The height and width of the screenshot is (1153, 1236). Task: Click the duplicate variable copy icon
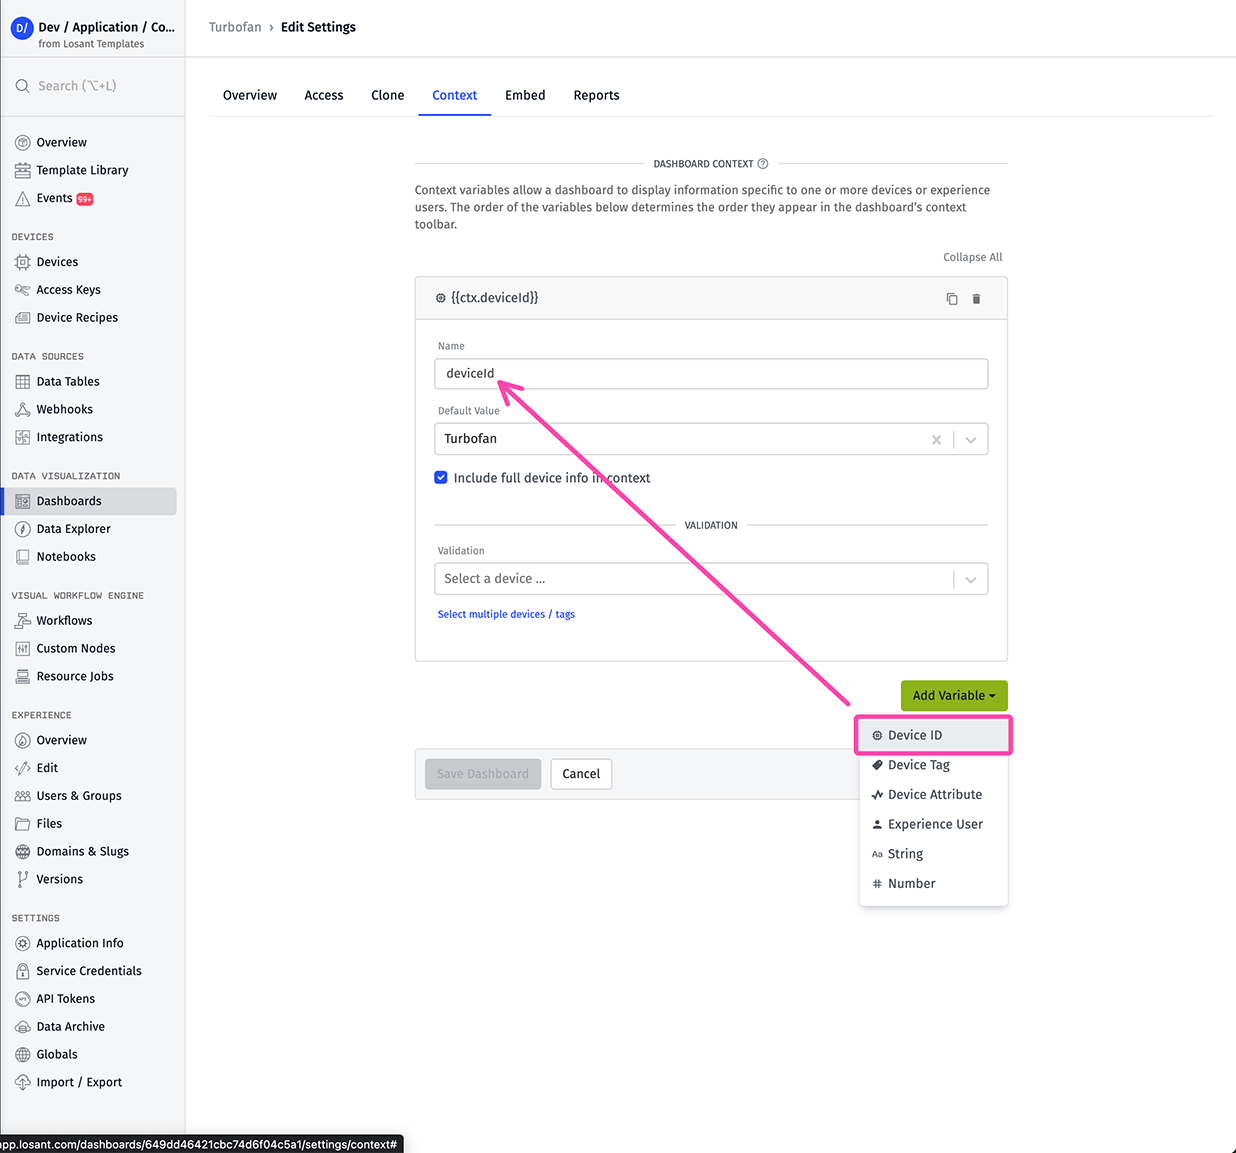[951, 299]
